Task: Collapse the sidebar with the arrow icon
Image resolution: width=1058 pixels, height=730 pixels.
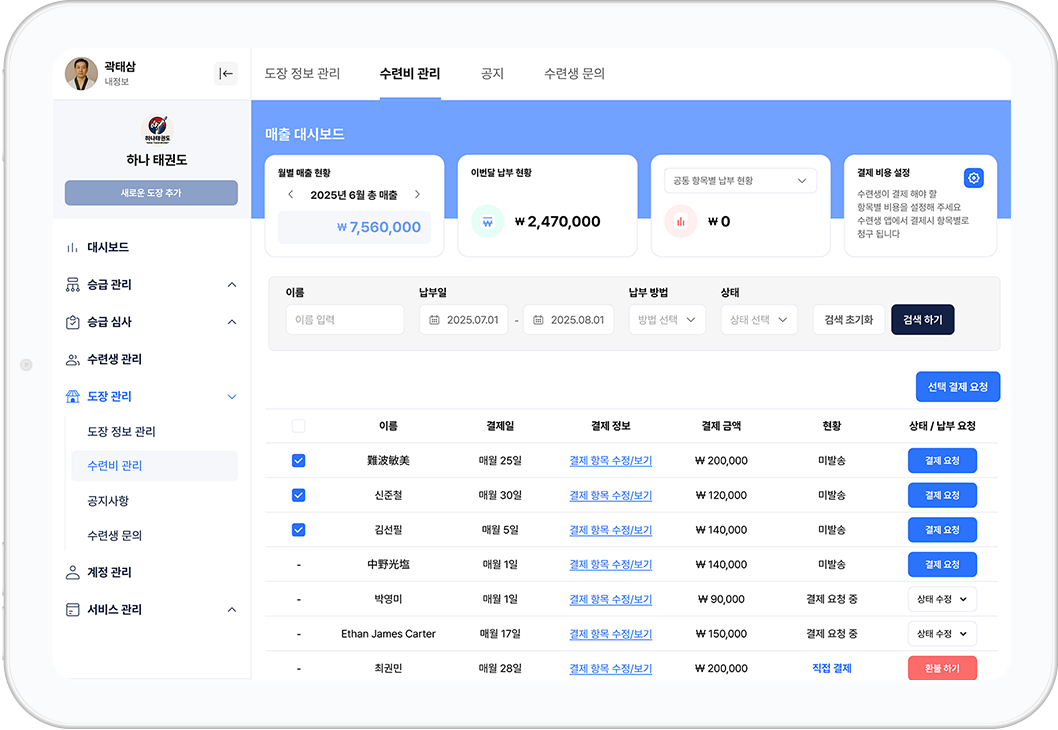Action: tap(227, 72)
